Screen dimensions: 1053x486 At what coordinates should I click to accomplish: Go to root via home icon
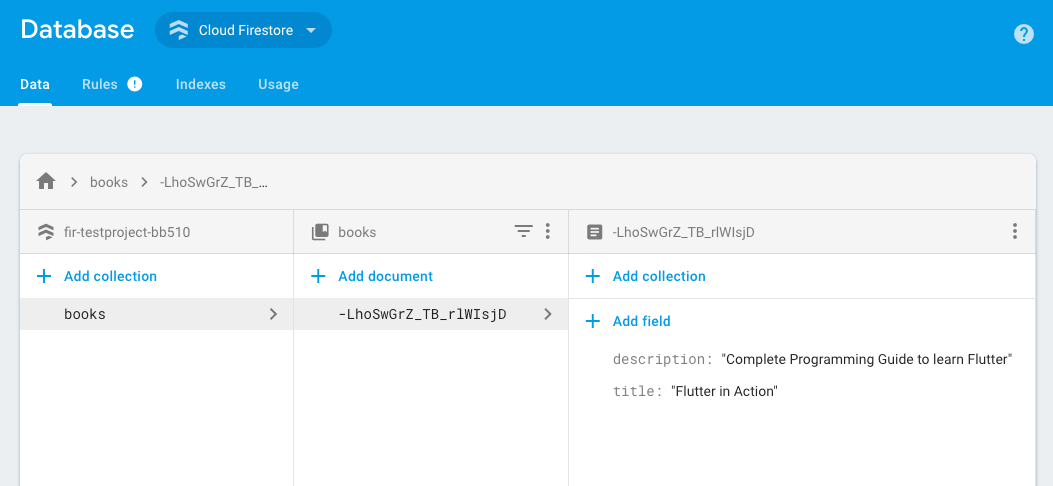coord(46,181)
